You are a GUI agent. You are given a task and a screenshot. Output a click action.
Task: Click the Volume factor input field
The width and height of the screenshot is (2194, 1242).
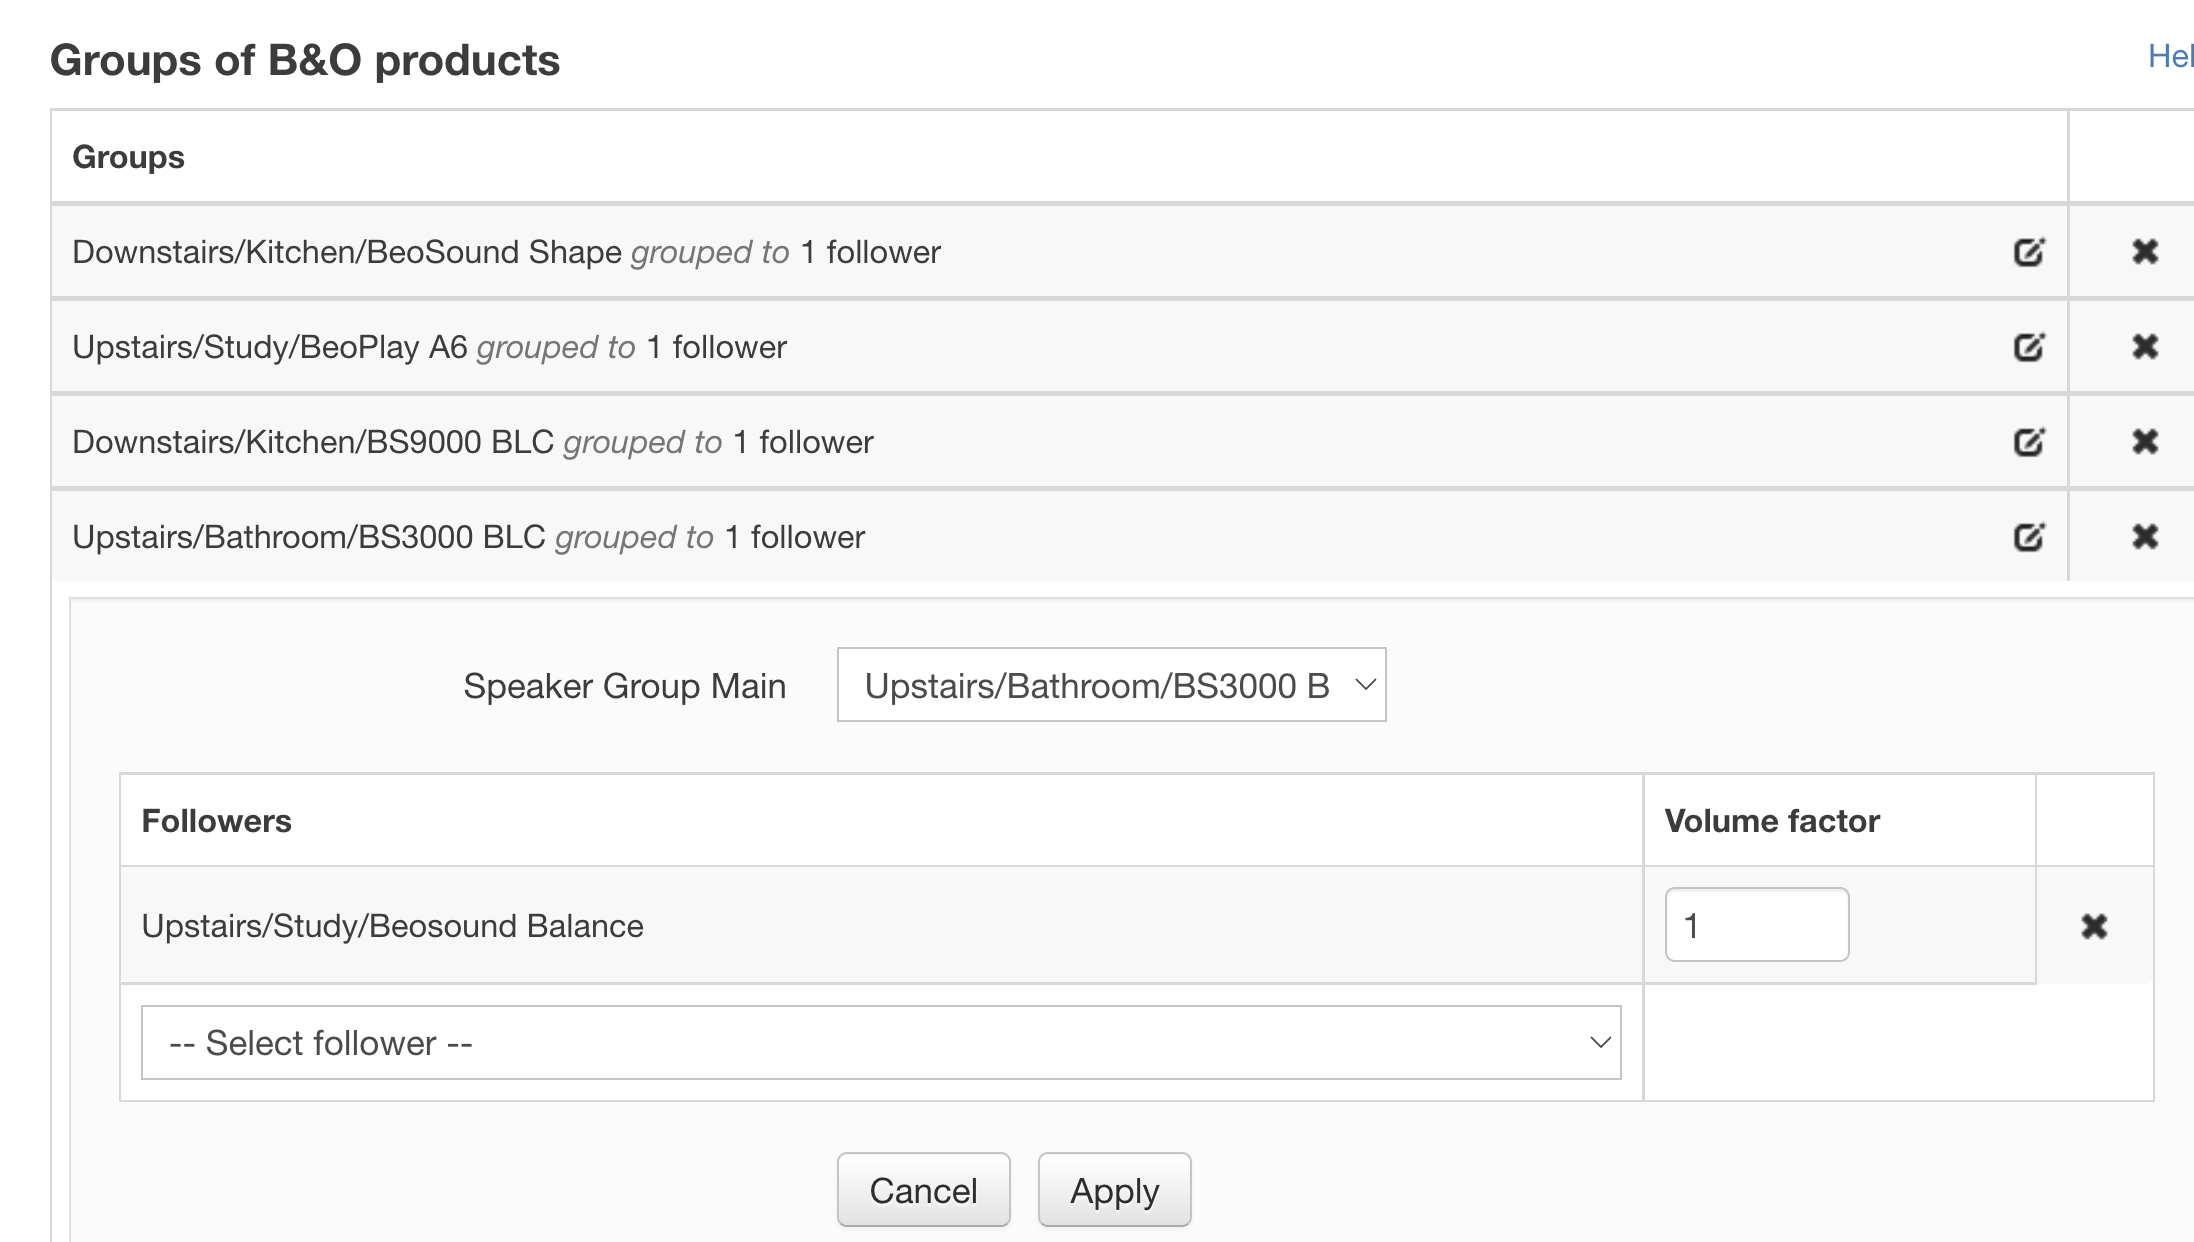(x=1756, y=925)
